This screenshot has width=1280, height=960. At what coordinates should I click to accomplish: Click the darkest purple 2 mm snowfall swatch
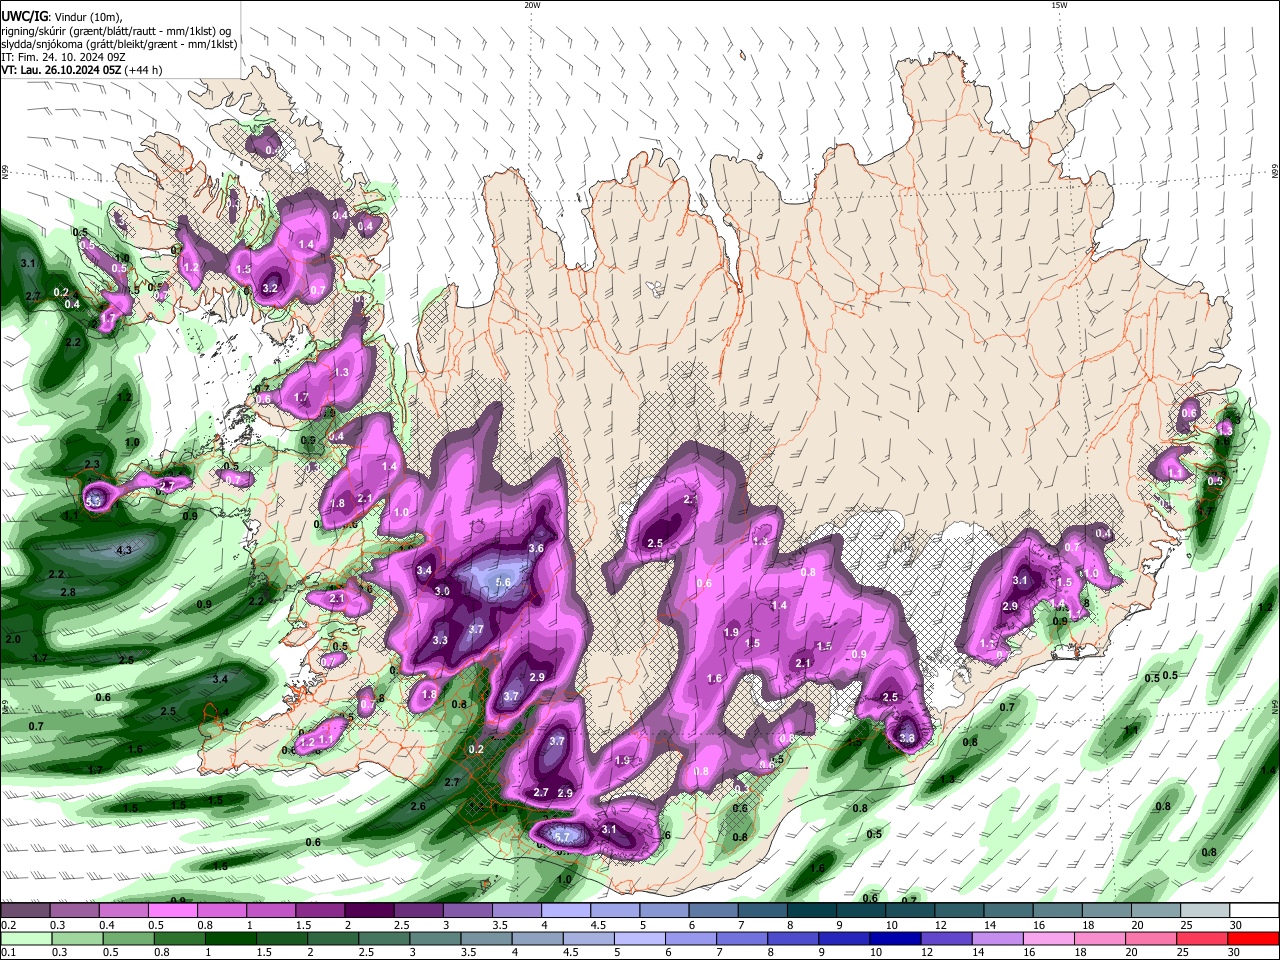click(x=369, y=911)
